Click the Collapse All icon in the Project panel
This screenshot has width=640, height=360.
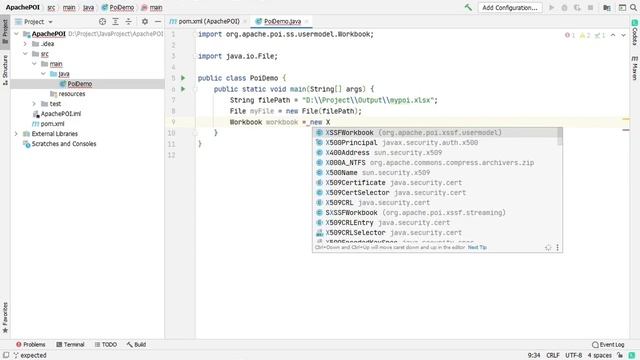pos(129,22)
